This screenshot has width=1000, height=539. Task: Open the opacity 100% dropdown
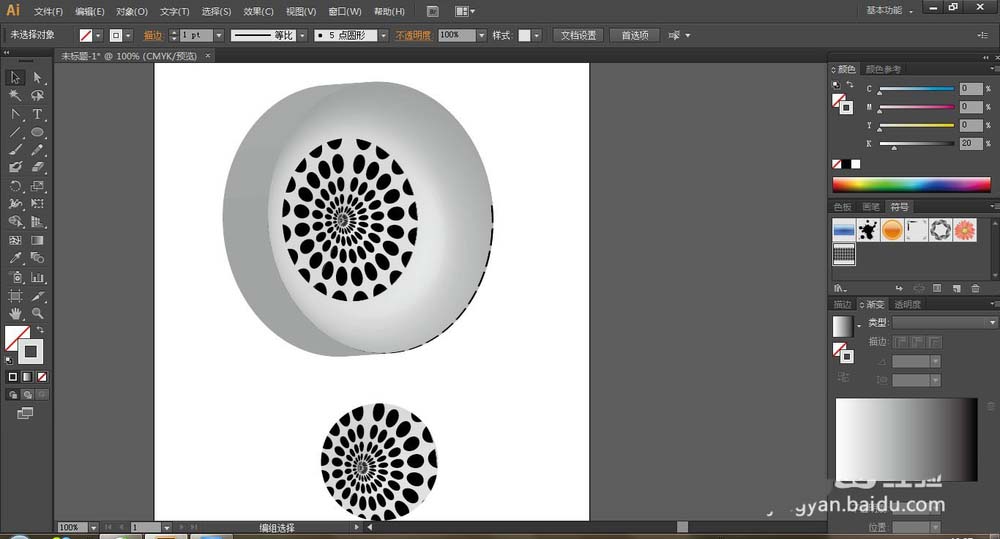click(x=481, y=35)
